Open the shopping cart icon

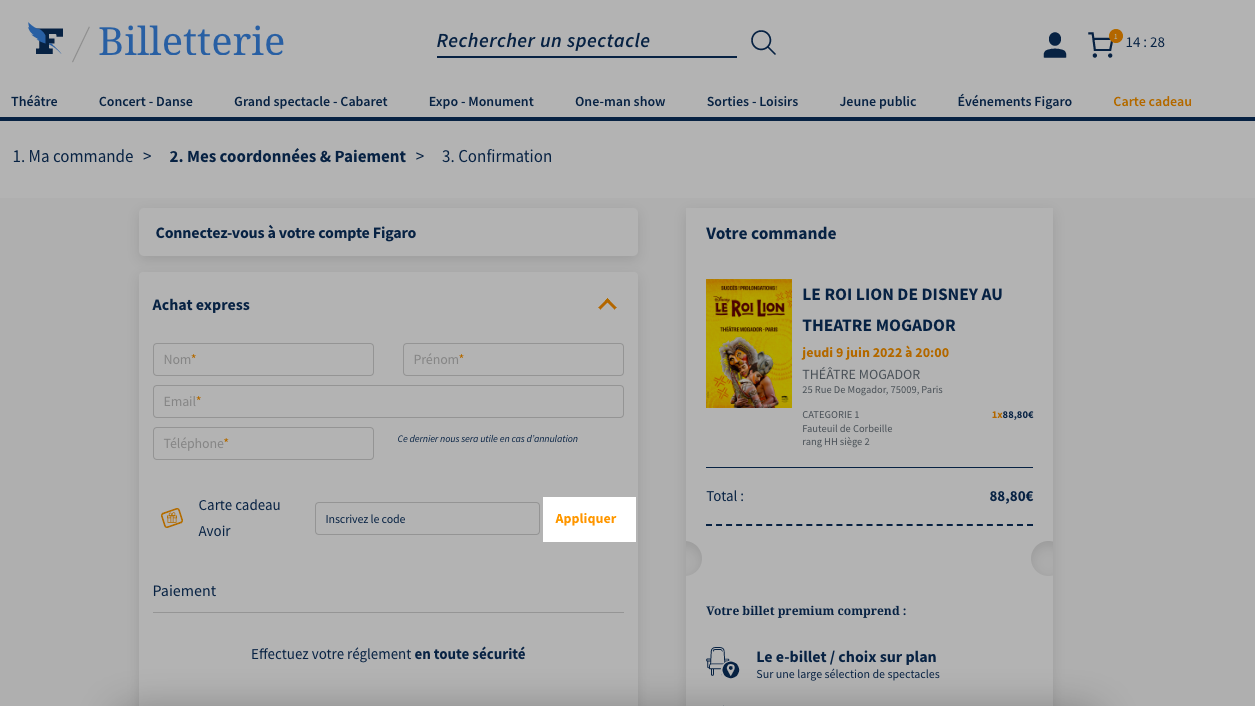tap(1102, 44)
